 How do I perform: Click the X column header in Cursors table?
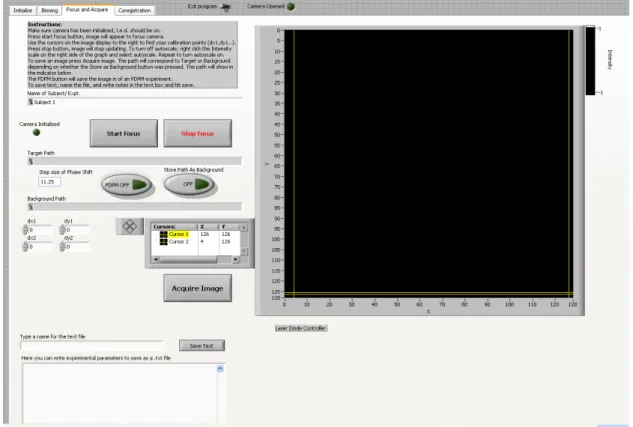pyautogui.click(x=208, y=227)
